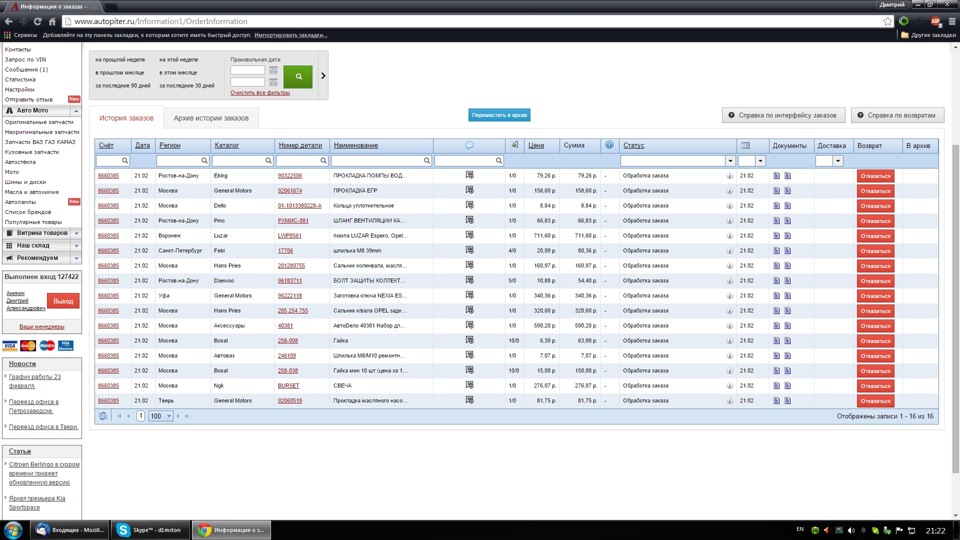960x540 pixels.
Task: Click the comment icon in the Febi row
Action: point(470,250)
